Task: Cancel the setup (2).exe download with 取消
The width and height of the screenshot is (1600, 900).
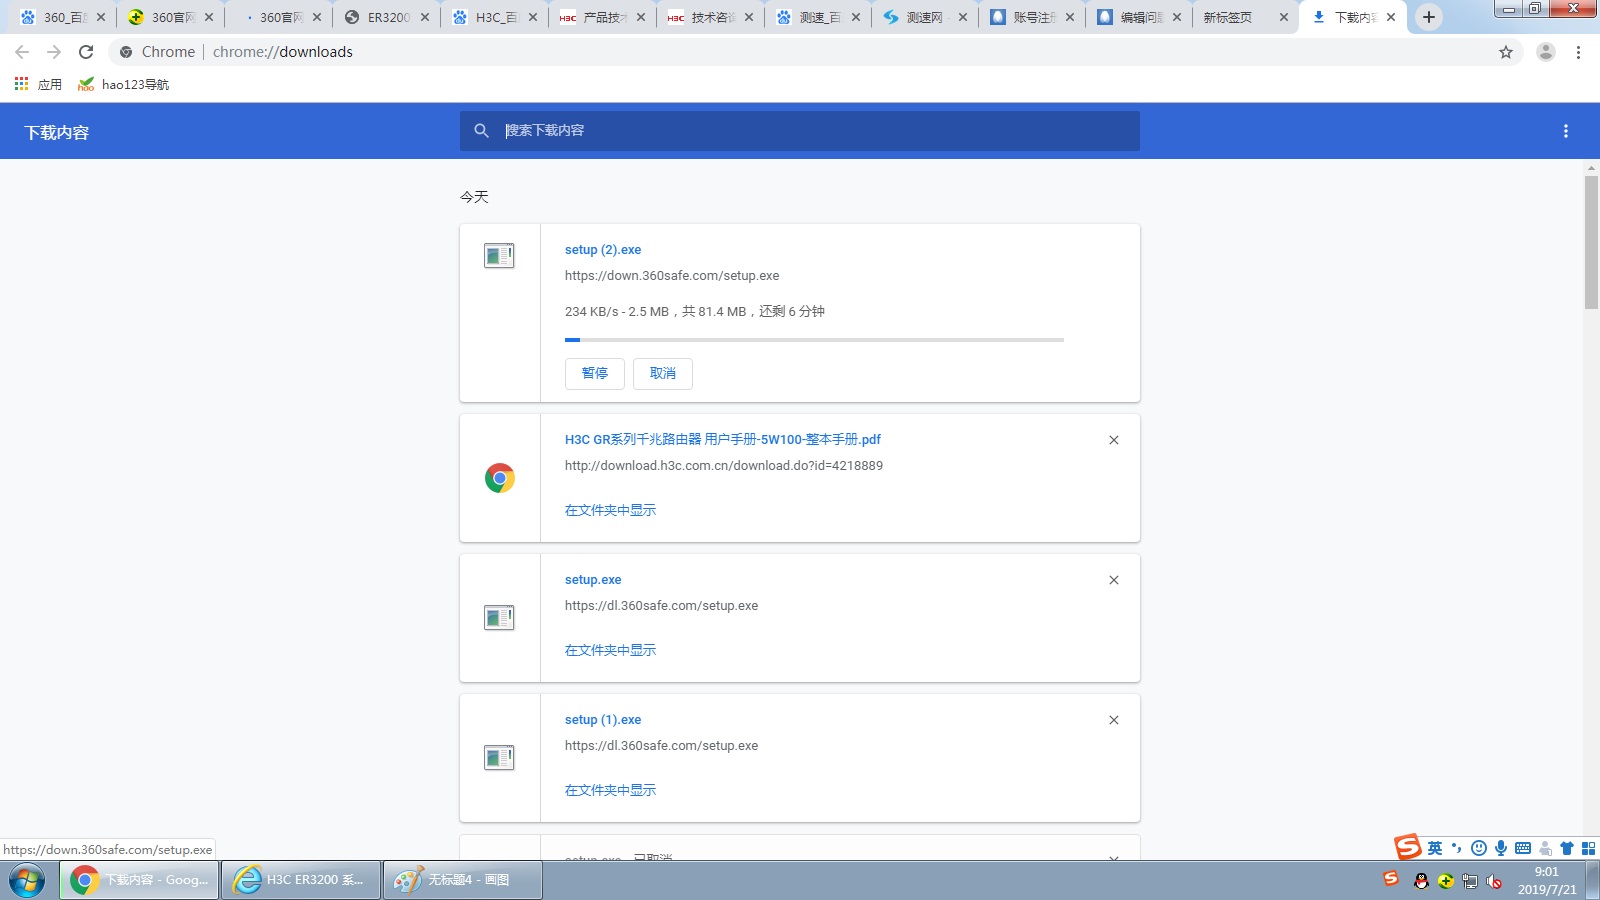Action: point(663,374)
